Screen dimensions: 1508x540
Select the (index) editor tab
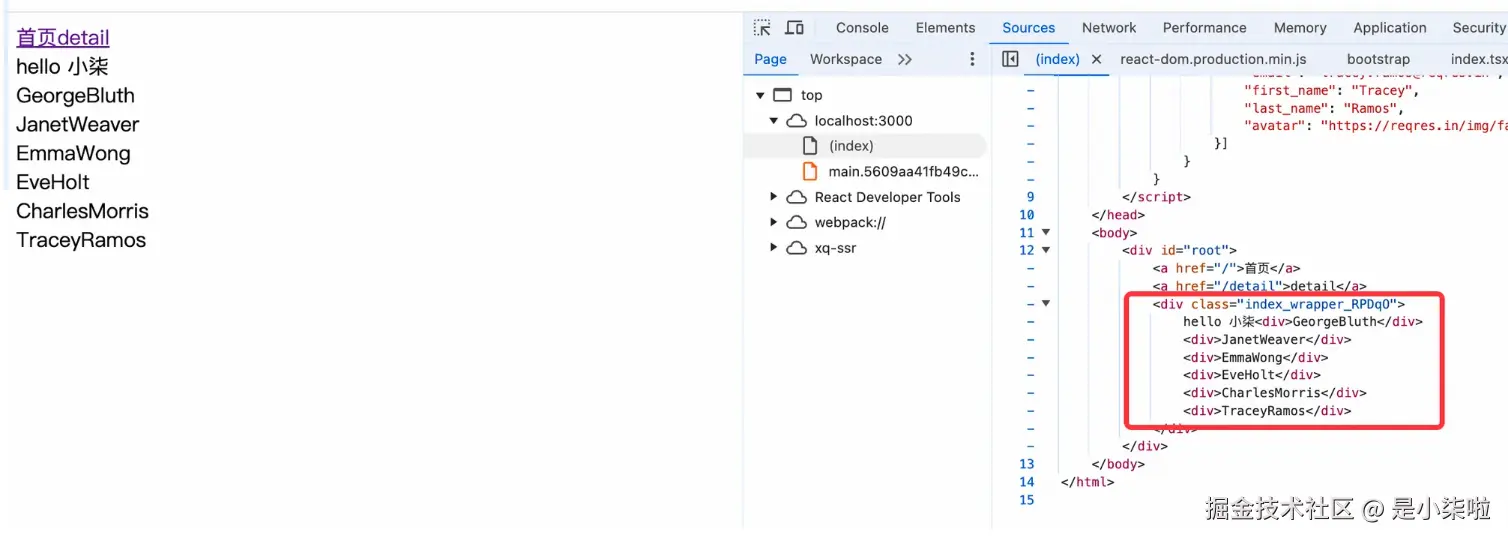click(1058, 59)
